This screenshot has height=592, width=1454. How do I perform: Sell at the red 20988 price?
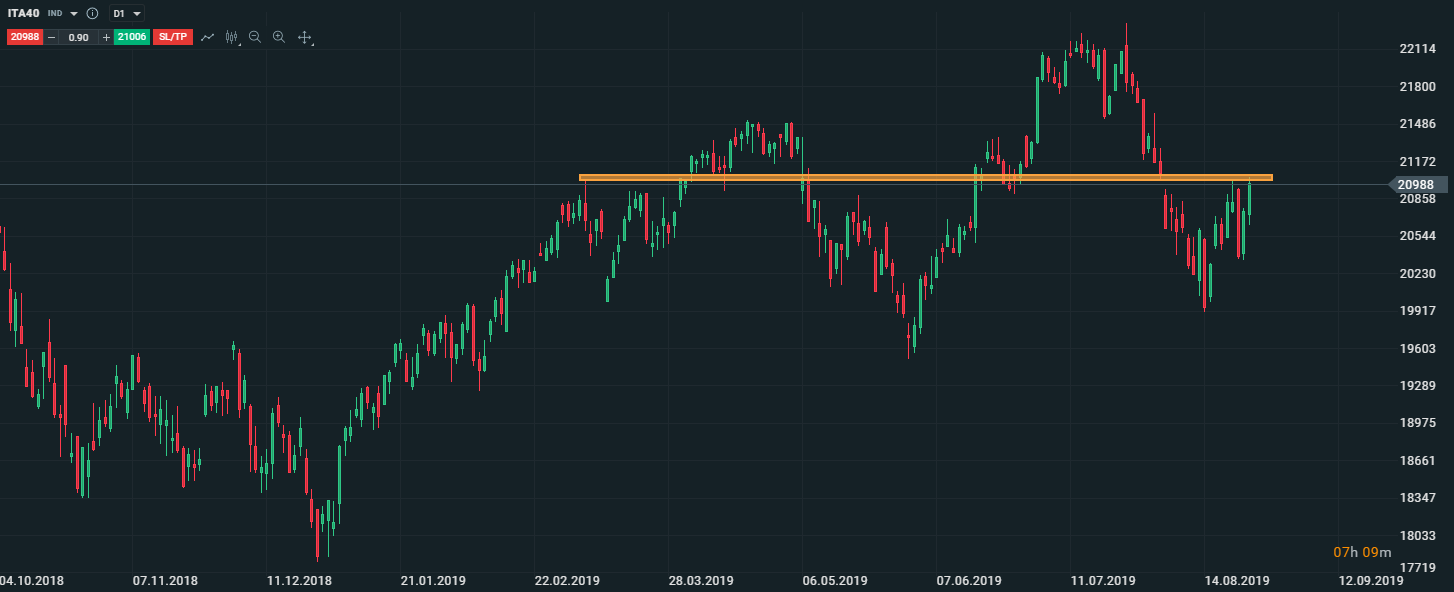click(x=24, y=37)
